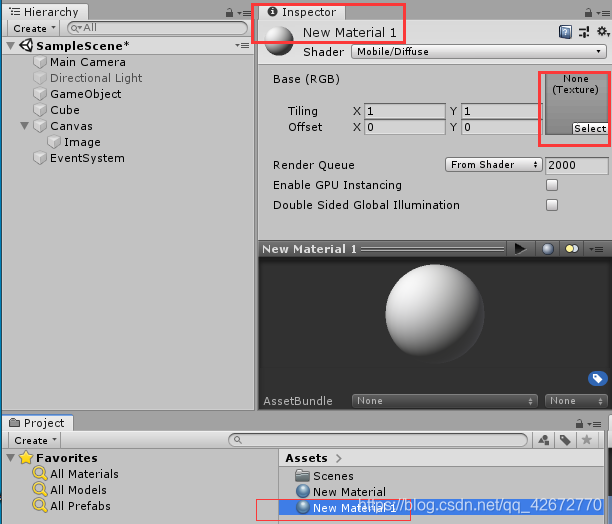Open the Inspector panel options menu

click(x=603, y=13)
